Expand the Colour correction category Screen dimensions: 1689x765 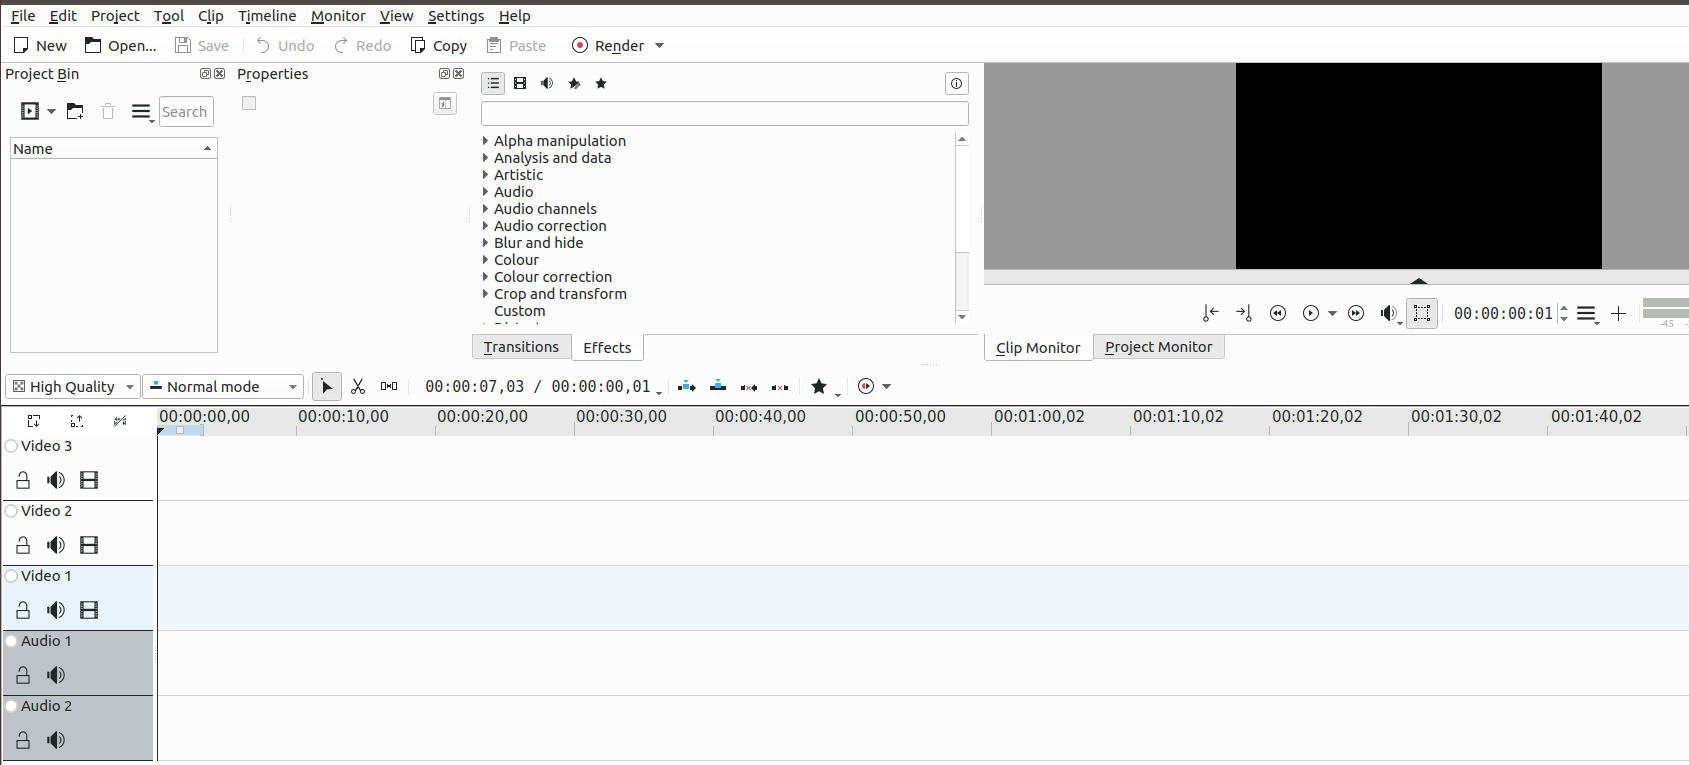tap(486, 277)
